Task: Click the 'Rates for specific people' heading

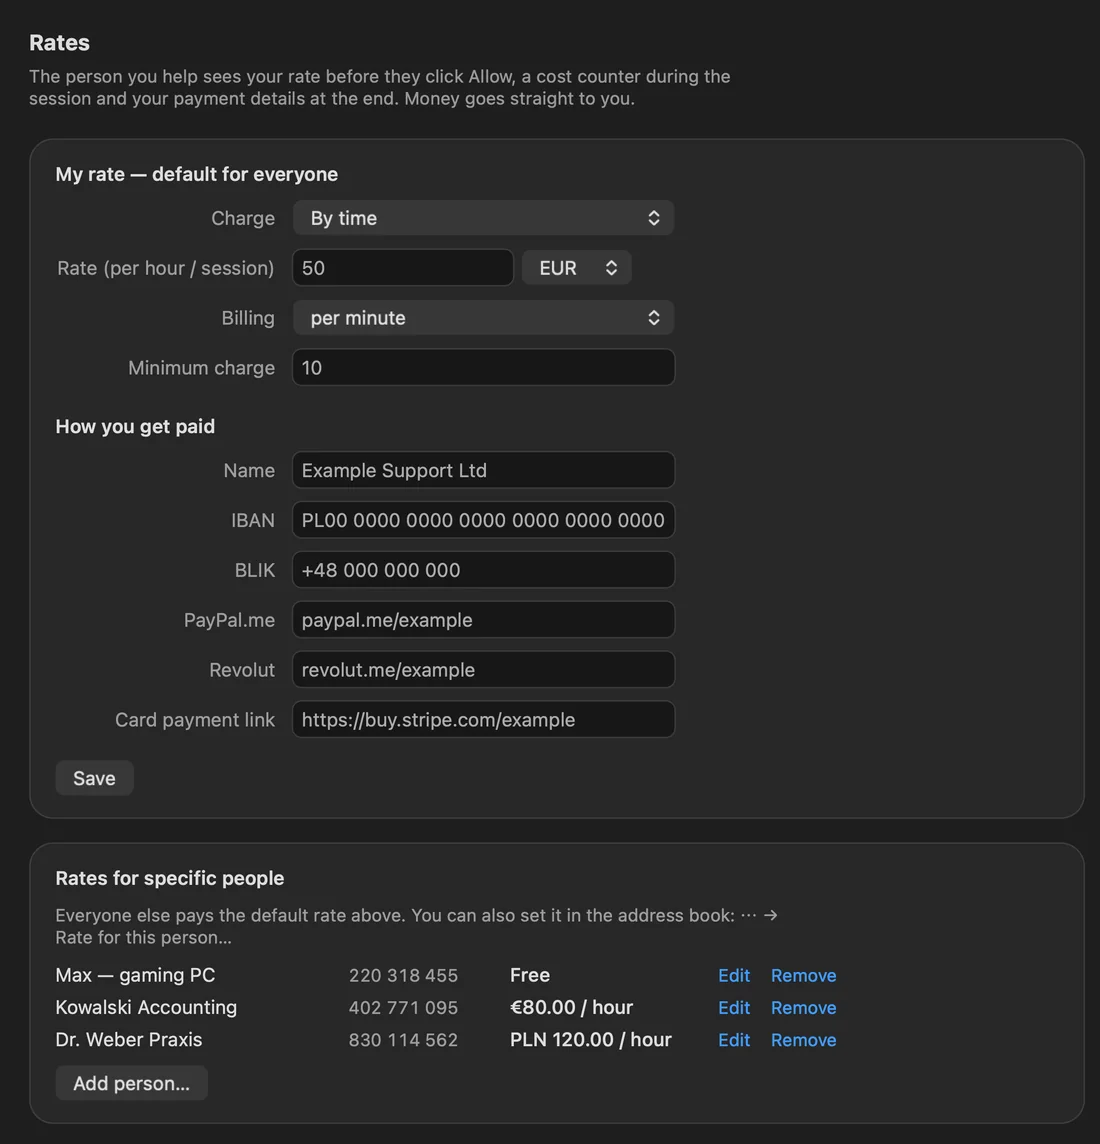Action: [170, 878]
